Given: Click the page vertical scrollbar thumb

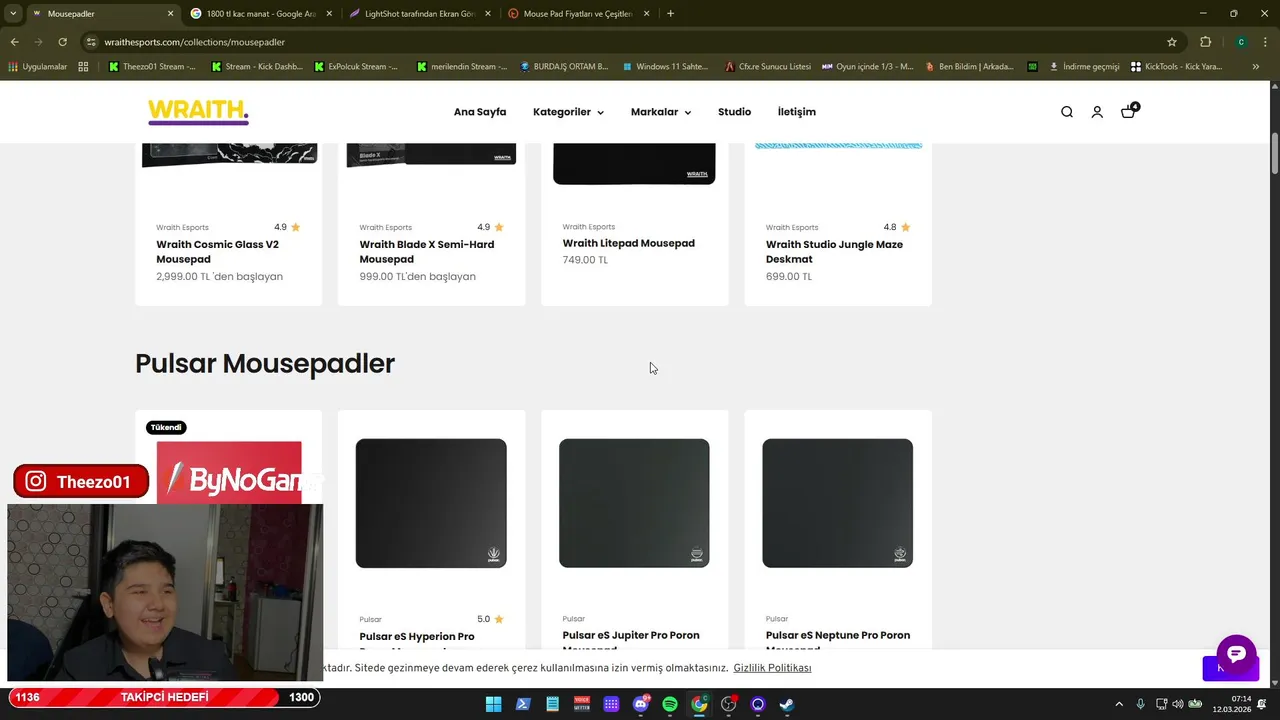Looking at the screenshot, I should (x=1275, y=152).
